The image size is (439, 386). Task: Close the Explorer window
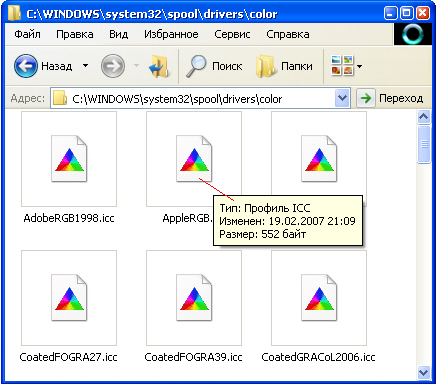click(x=423, y=13)
